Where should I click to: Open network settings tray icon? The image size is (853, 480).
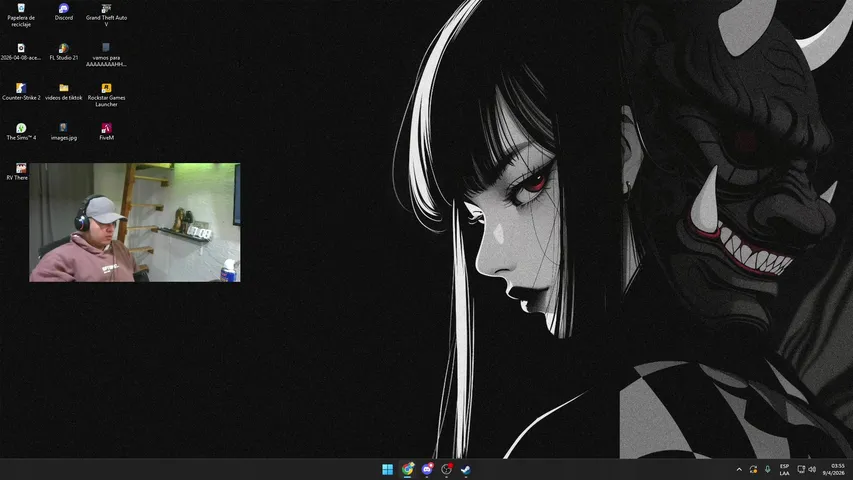coord(801,469)
